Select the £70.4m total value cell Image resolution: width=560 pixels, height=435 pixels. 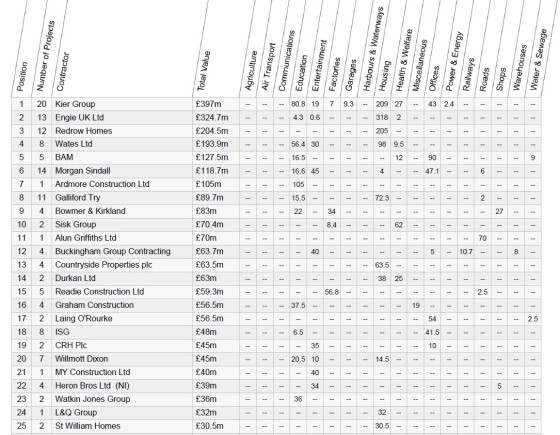tap(210, 225)
